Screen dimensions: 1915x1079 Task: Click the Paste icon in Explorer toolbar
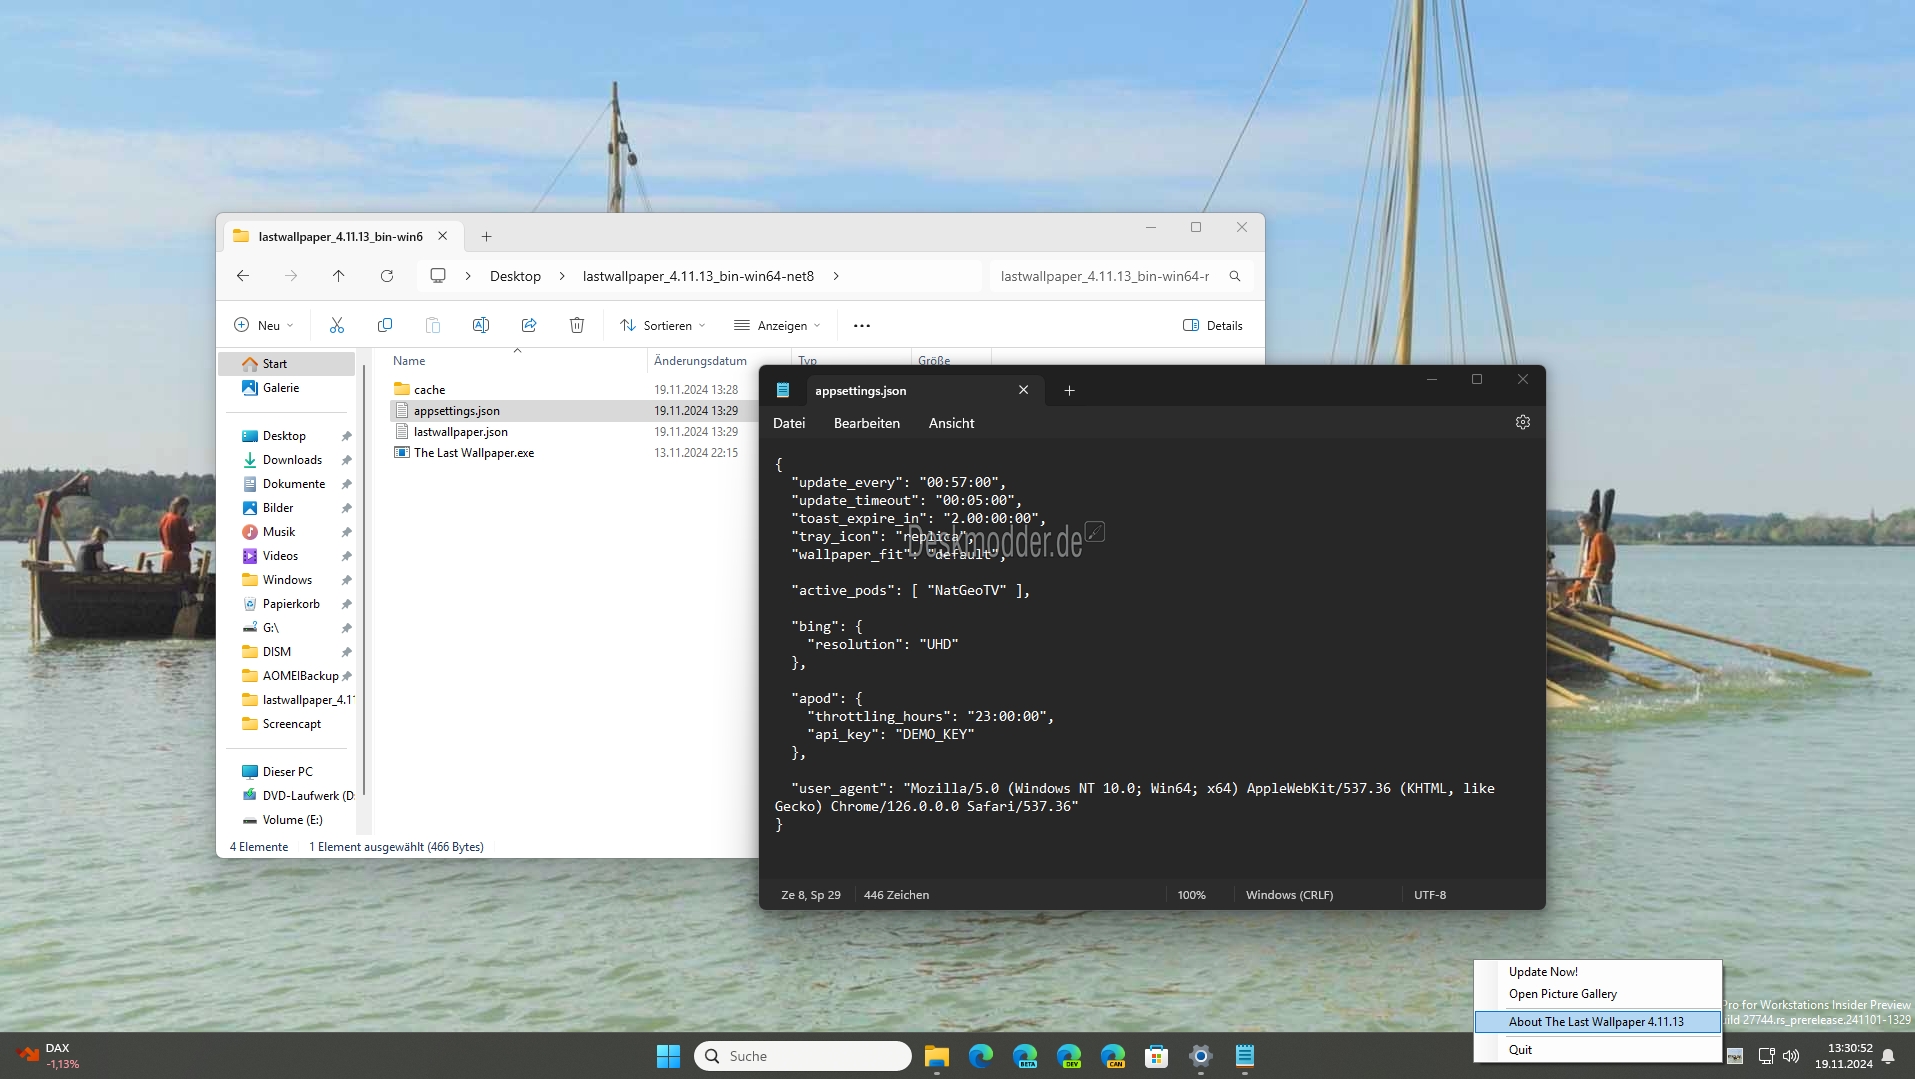coord(432,325)
